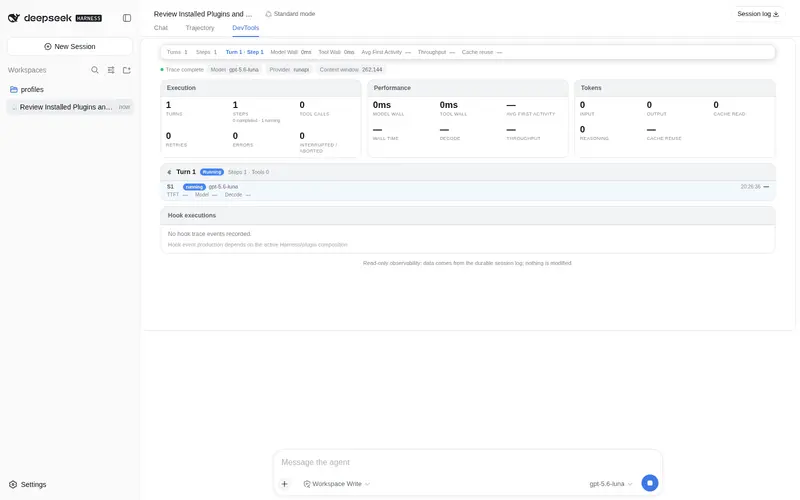This screenshot has height=500, width=800.
Task: Click the Running badge on Turn 1
Action: click(x=212, y=172)
